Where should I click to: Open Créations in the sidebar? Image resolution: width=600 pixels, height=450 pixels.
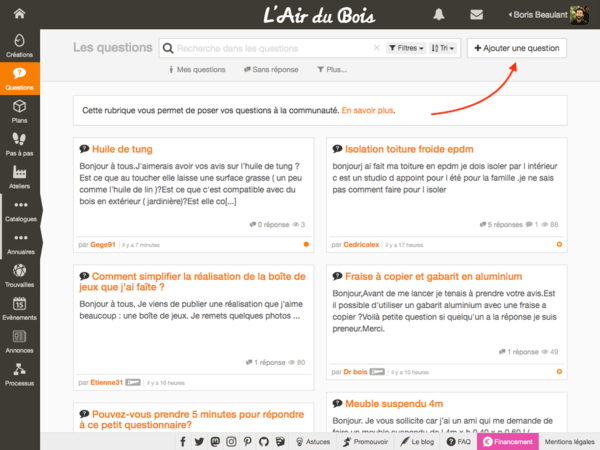pyautogui.click(x=19, y=45)
